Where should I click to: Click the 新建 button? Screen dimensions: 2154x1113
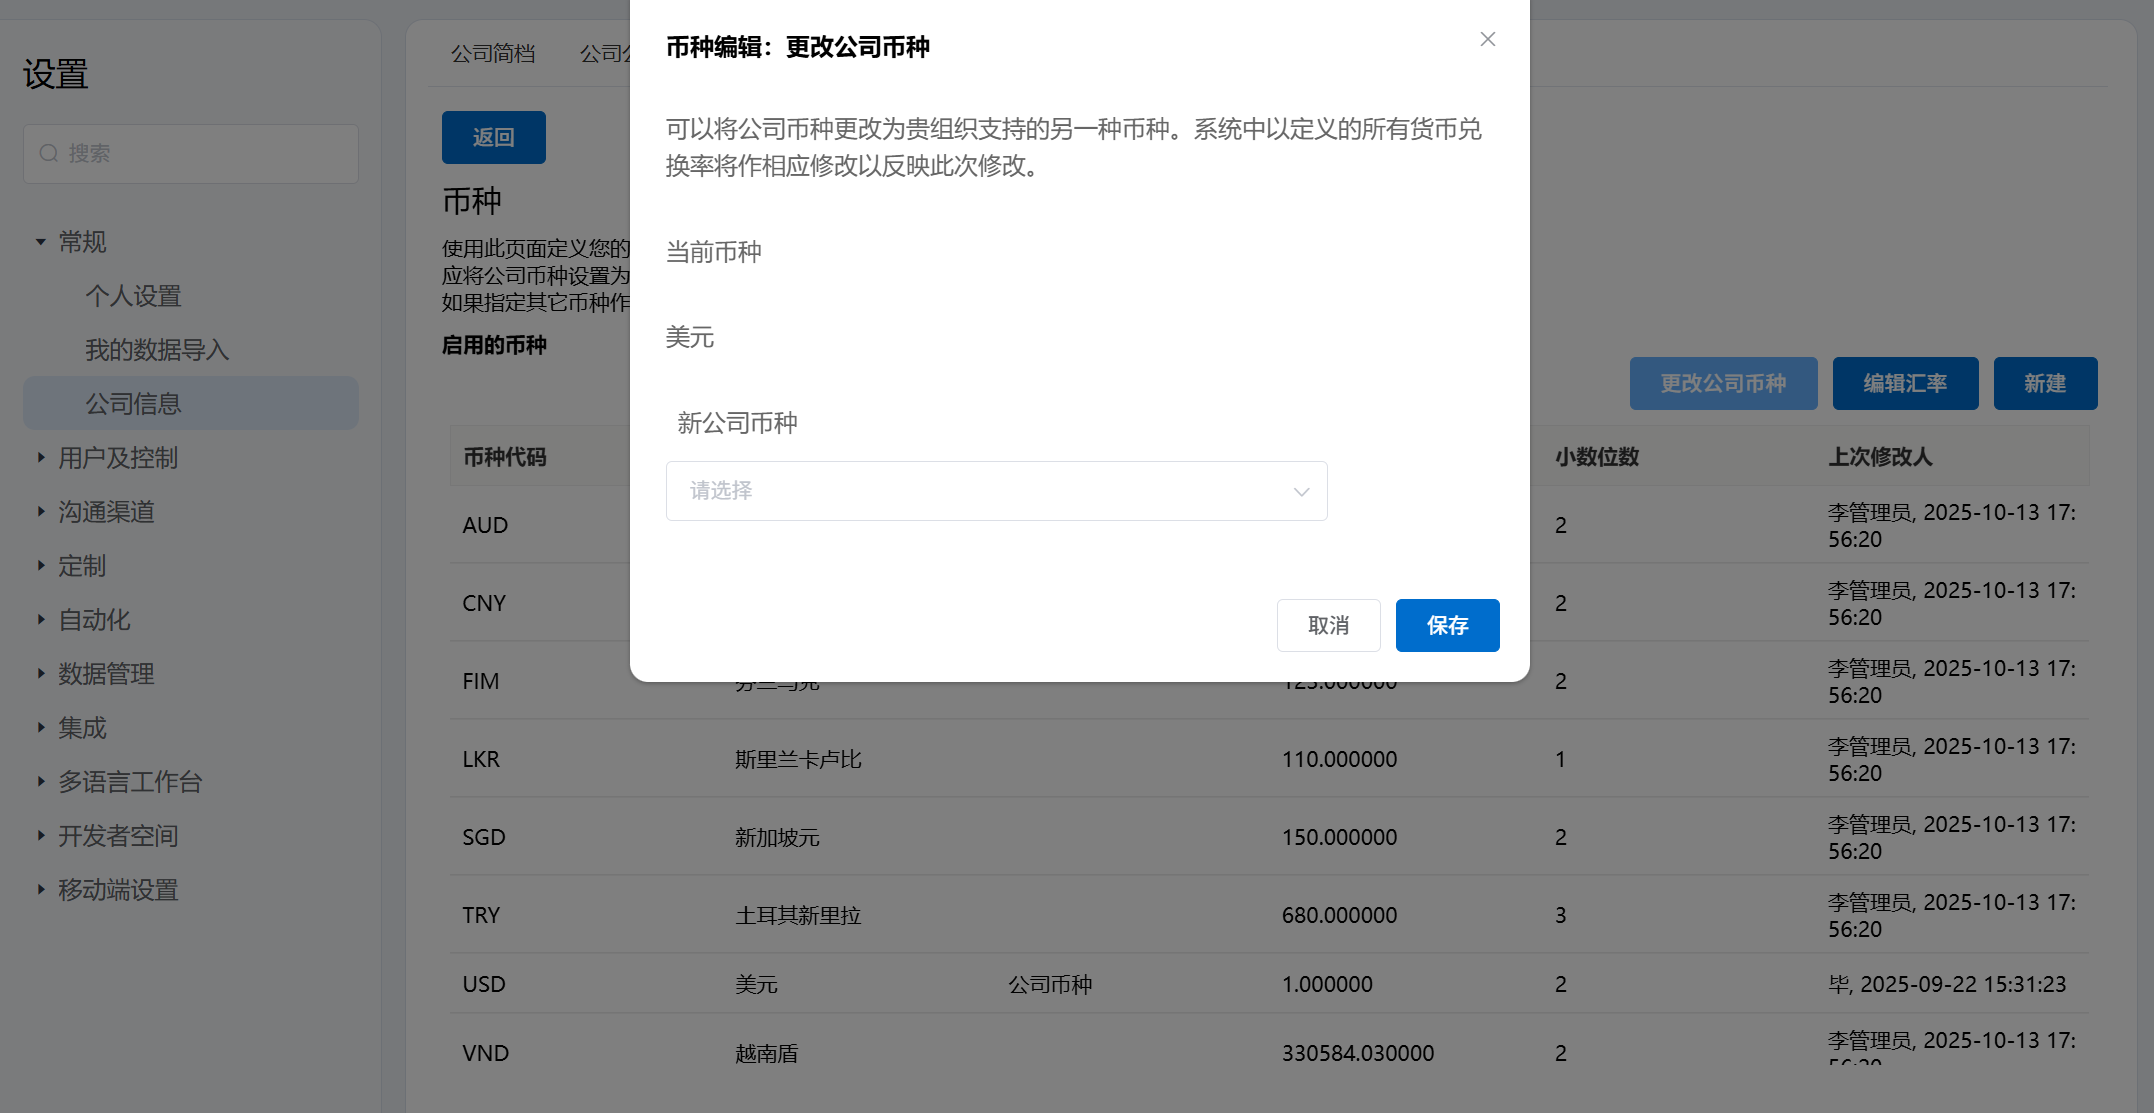2044,383
